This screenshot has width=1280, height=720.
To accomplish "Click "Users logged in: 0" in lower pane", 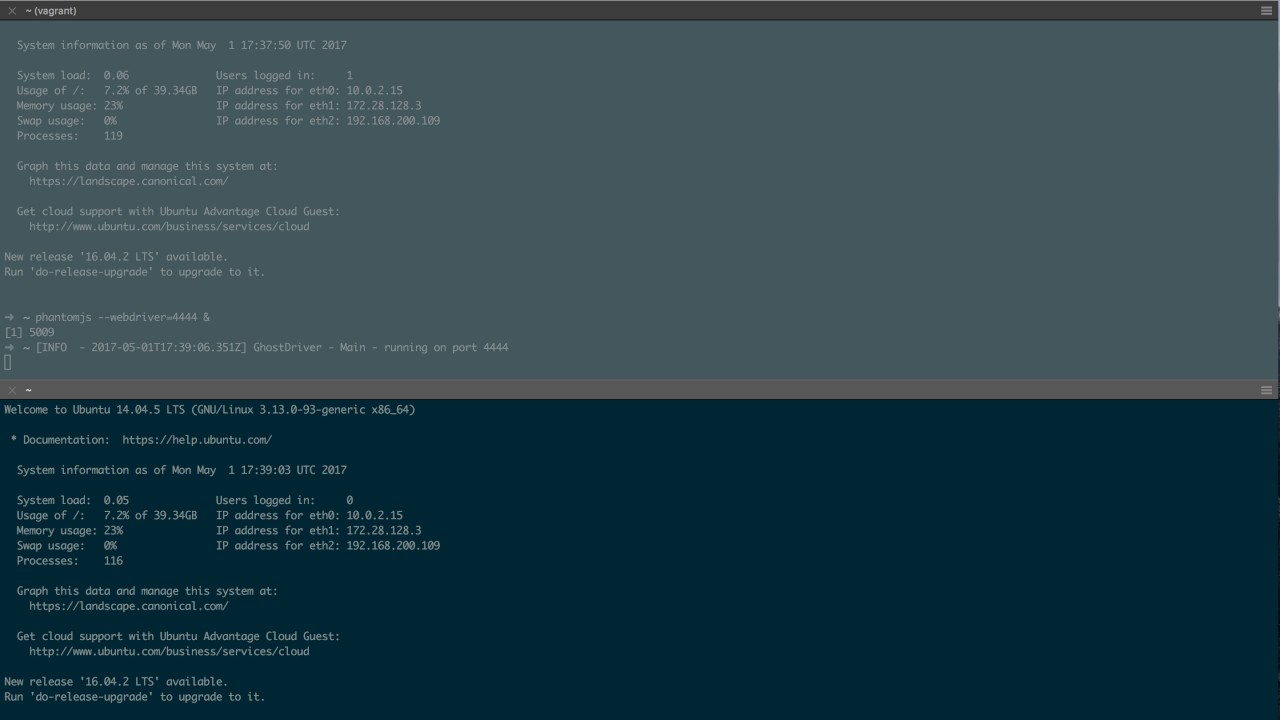I will (284, 500).
